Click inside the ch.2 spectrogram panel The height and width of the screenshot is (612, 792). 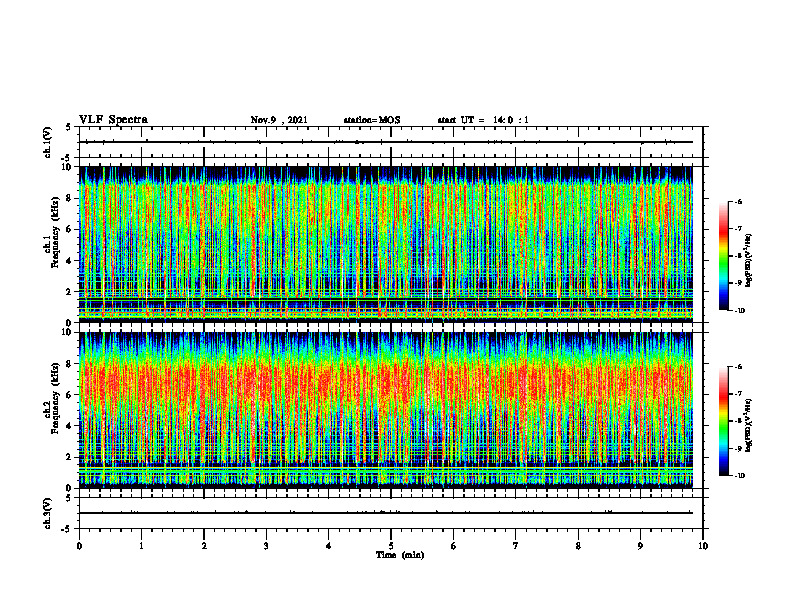(x=386, y=410)
